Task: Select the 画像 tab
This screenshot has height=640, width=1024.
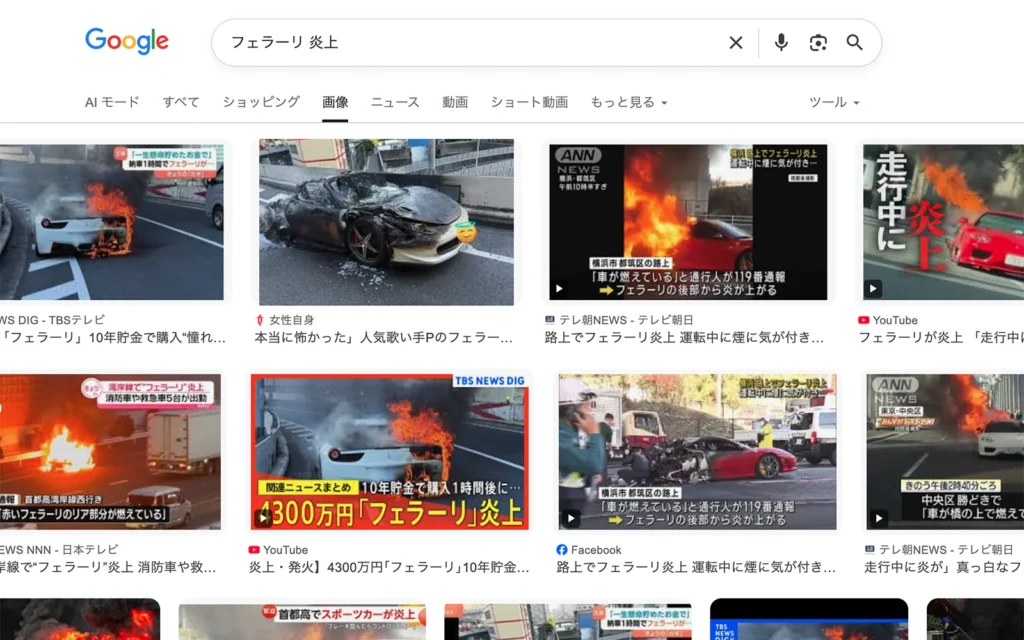Action: click(x=335, y=102)
